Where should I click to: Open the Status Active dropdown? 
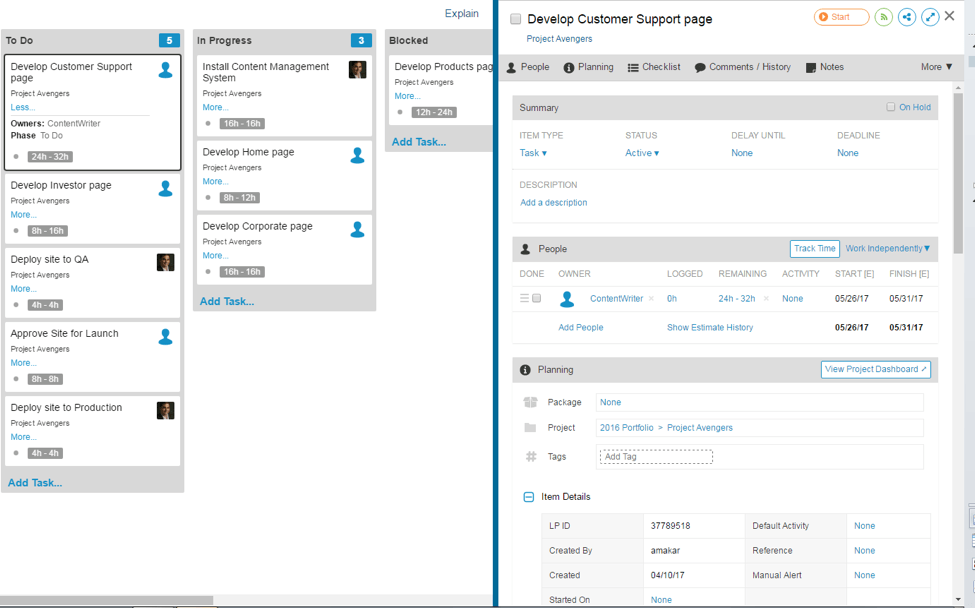pos(642,153)
